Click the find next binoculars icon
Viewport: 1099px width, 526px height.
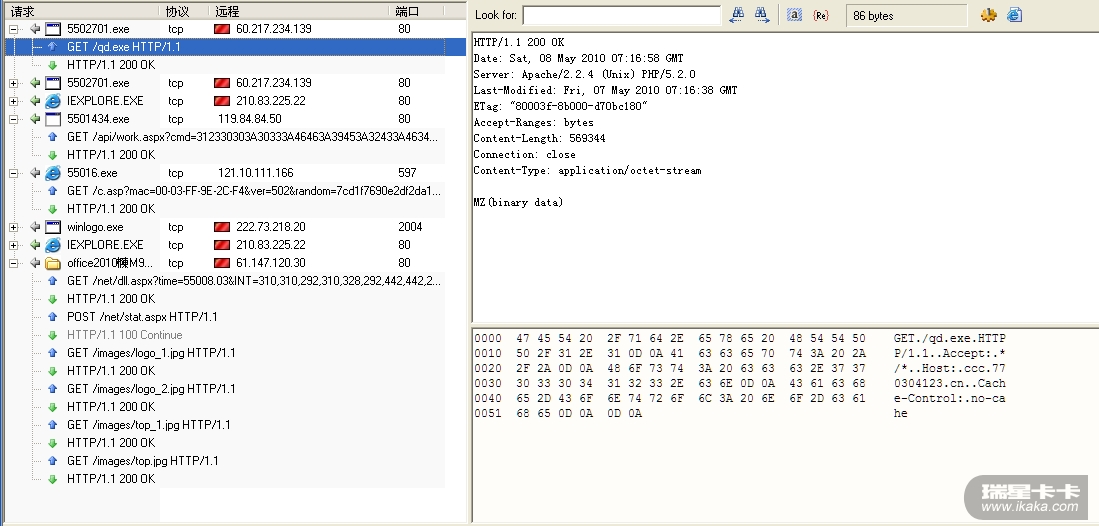tap(762, 15)
